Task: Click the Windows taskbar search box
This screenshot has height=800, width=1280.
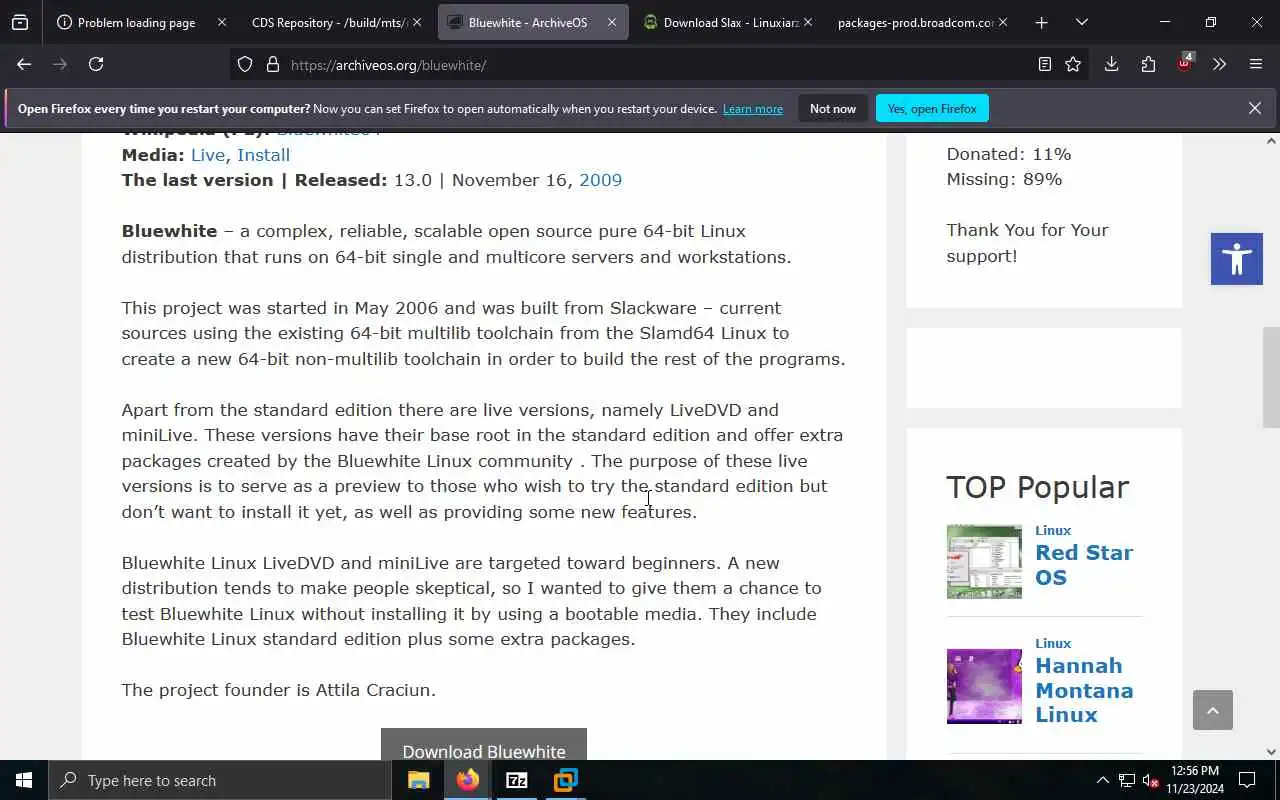Action: coord(220,780)
